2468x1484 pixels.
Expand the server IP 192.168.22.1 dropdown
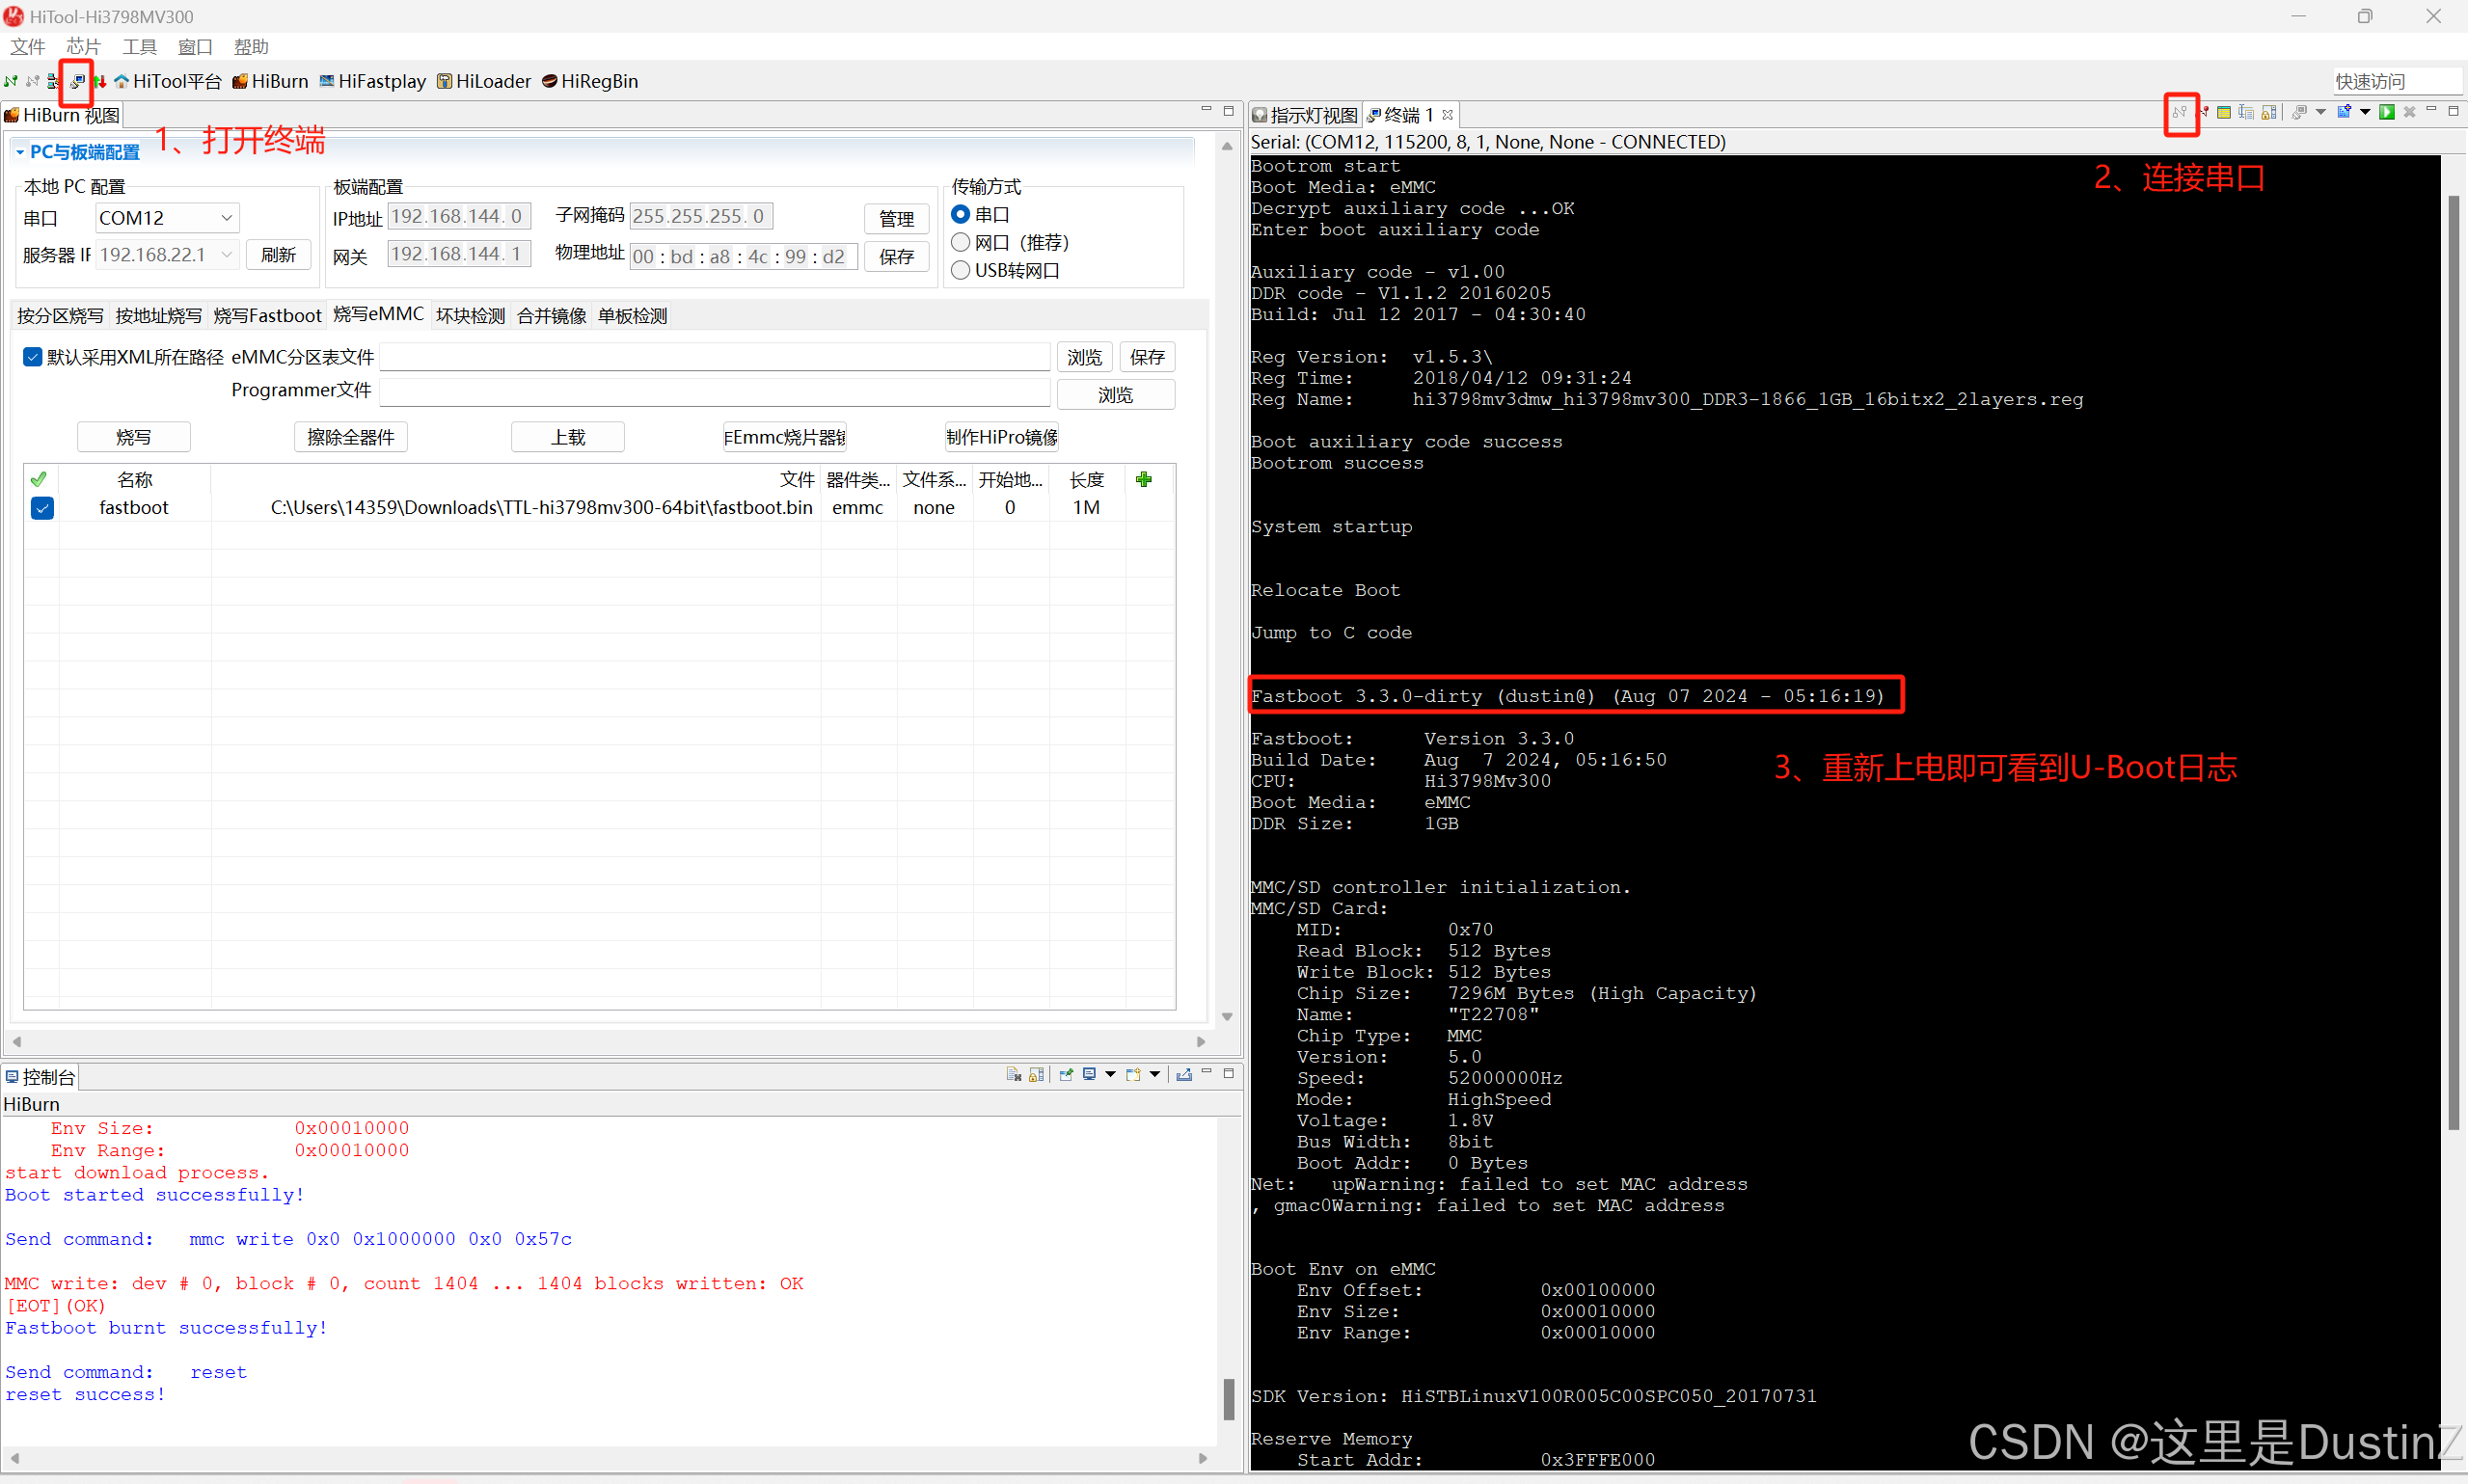(x=167, y=255)
